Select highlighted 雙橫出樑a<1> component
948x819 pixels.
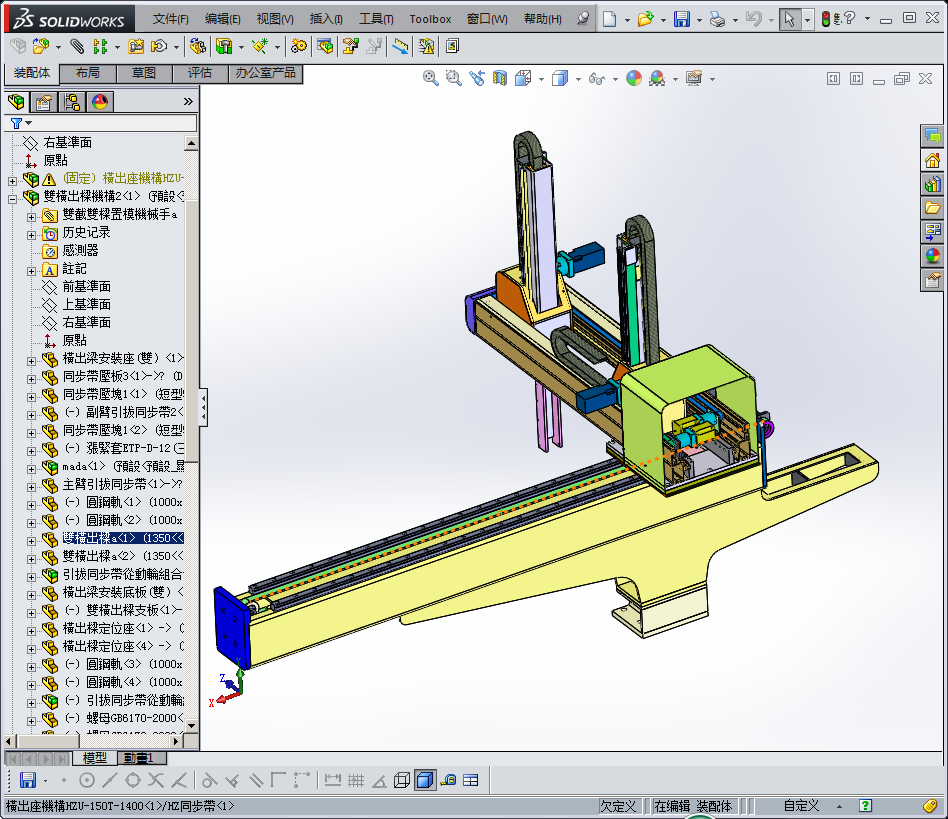(x=123, y=538)
